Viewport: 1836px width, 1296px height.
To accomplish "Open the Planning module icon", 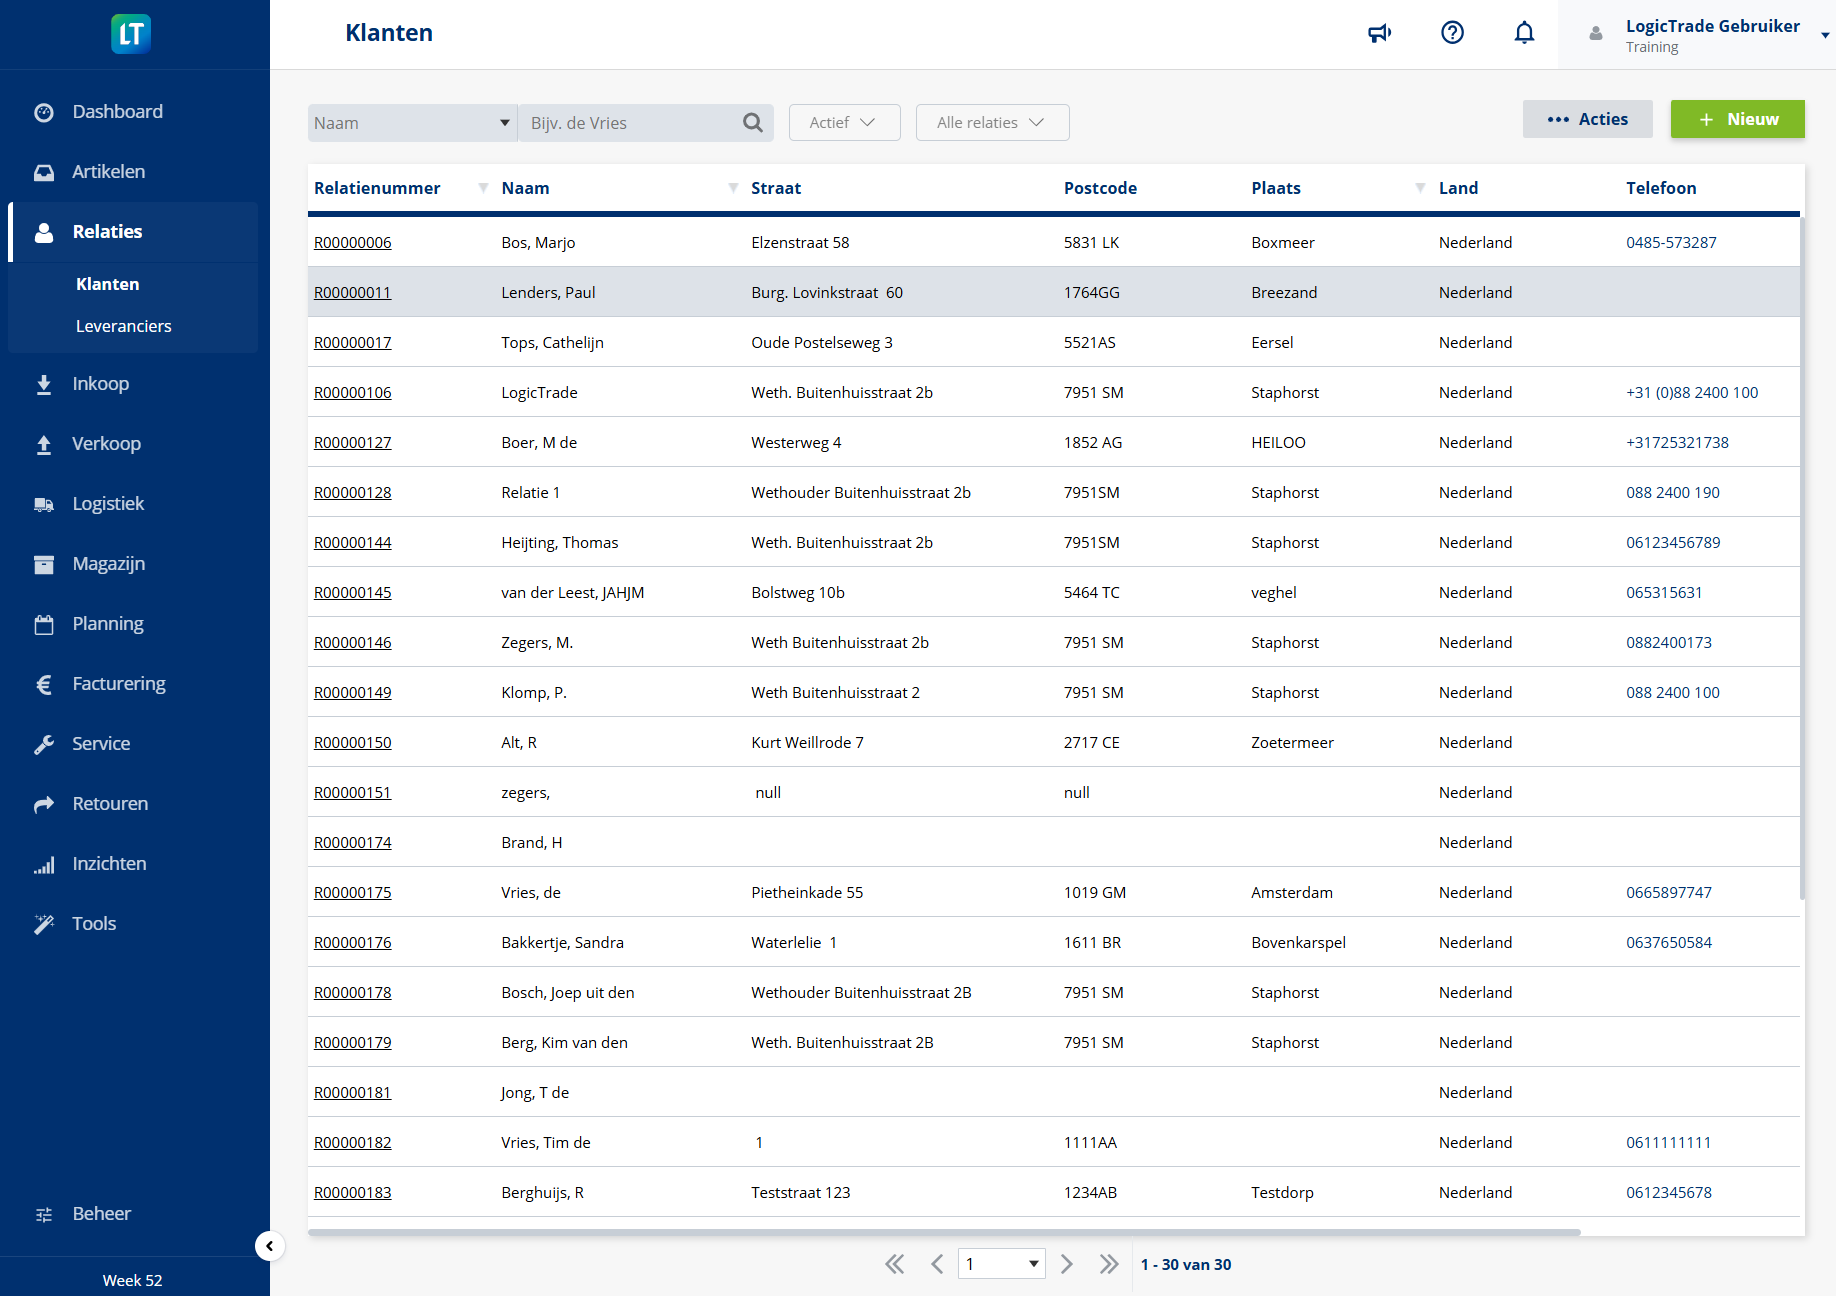I will [x=44, y=623].
